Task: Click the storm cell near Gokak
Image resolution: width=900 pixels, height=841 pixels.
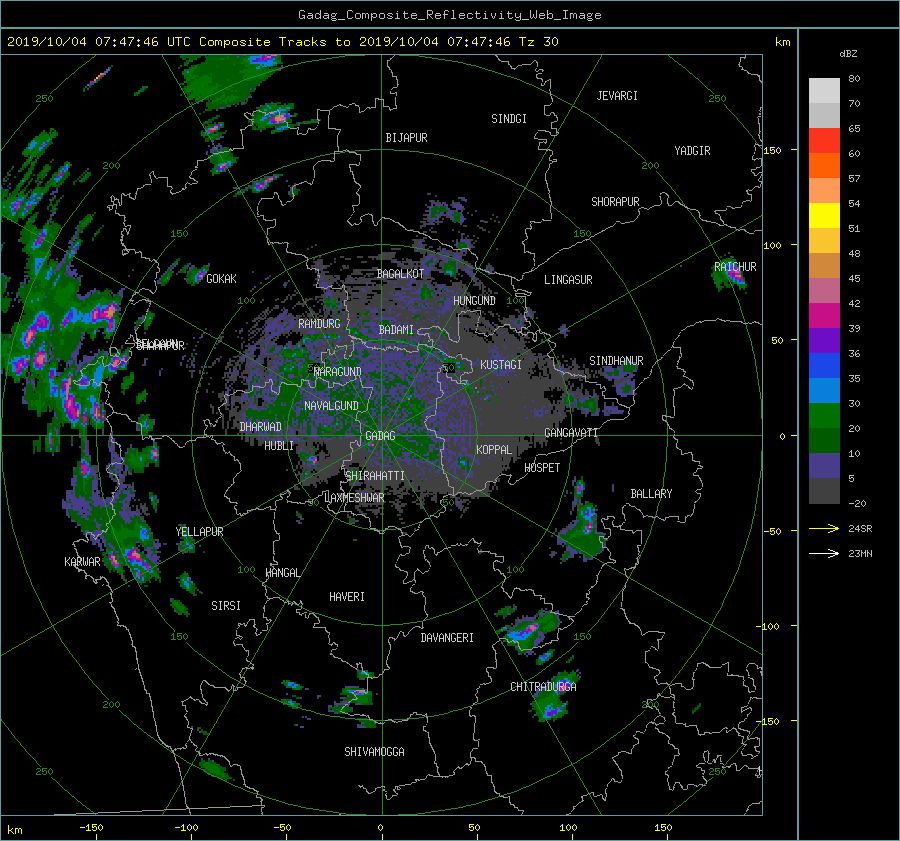Action: click(x=196, y=275)
